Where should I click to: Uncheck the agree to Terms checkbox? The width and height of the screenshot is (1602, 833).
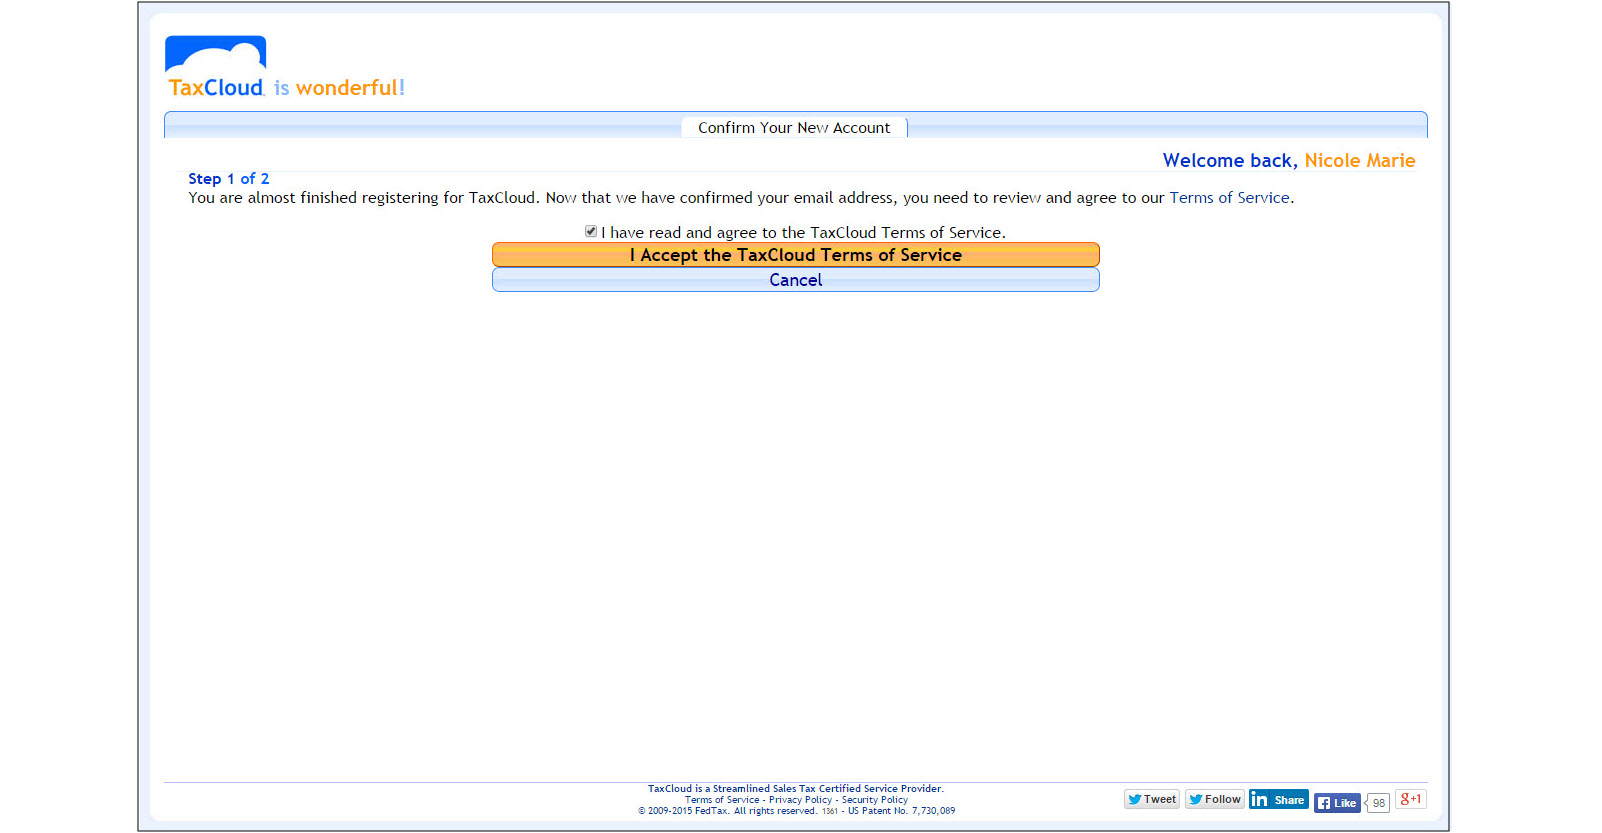pyautogui.click(x=591, y=231)
